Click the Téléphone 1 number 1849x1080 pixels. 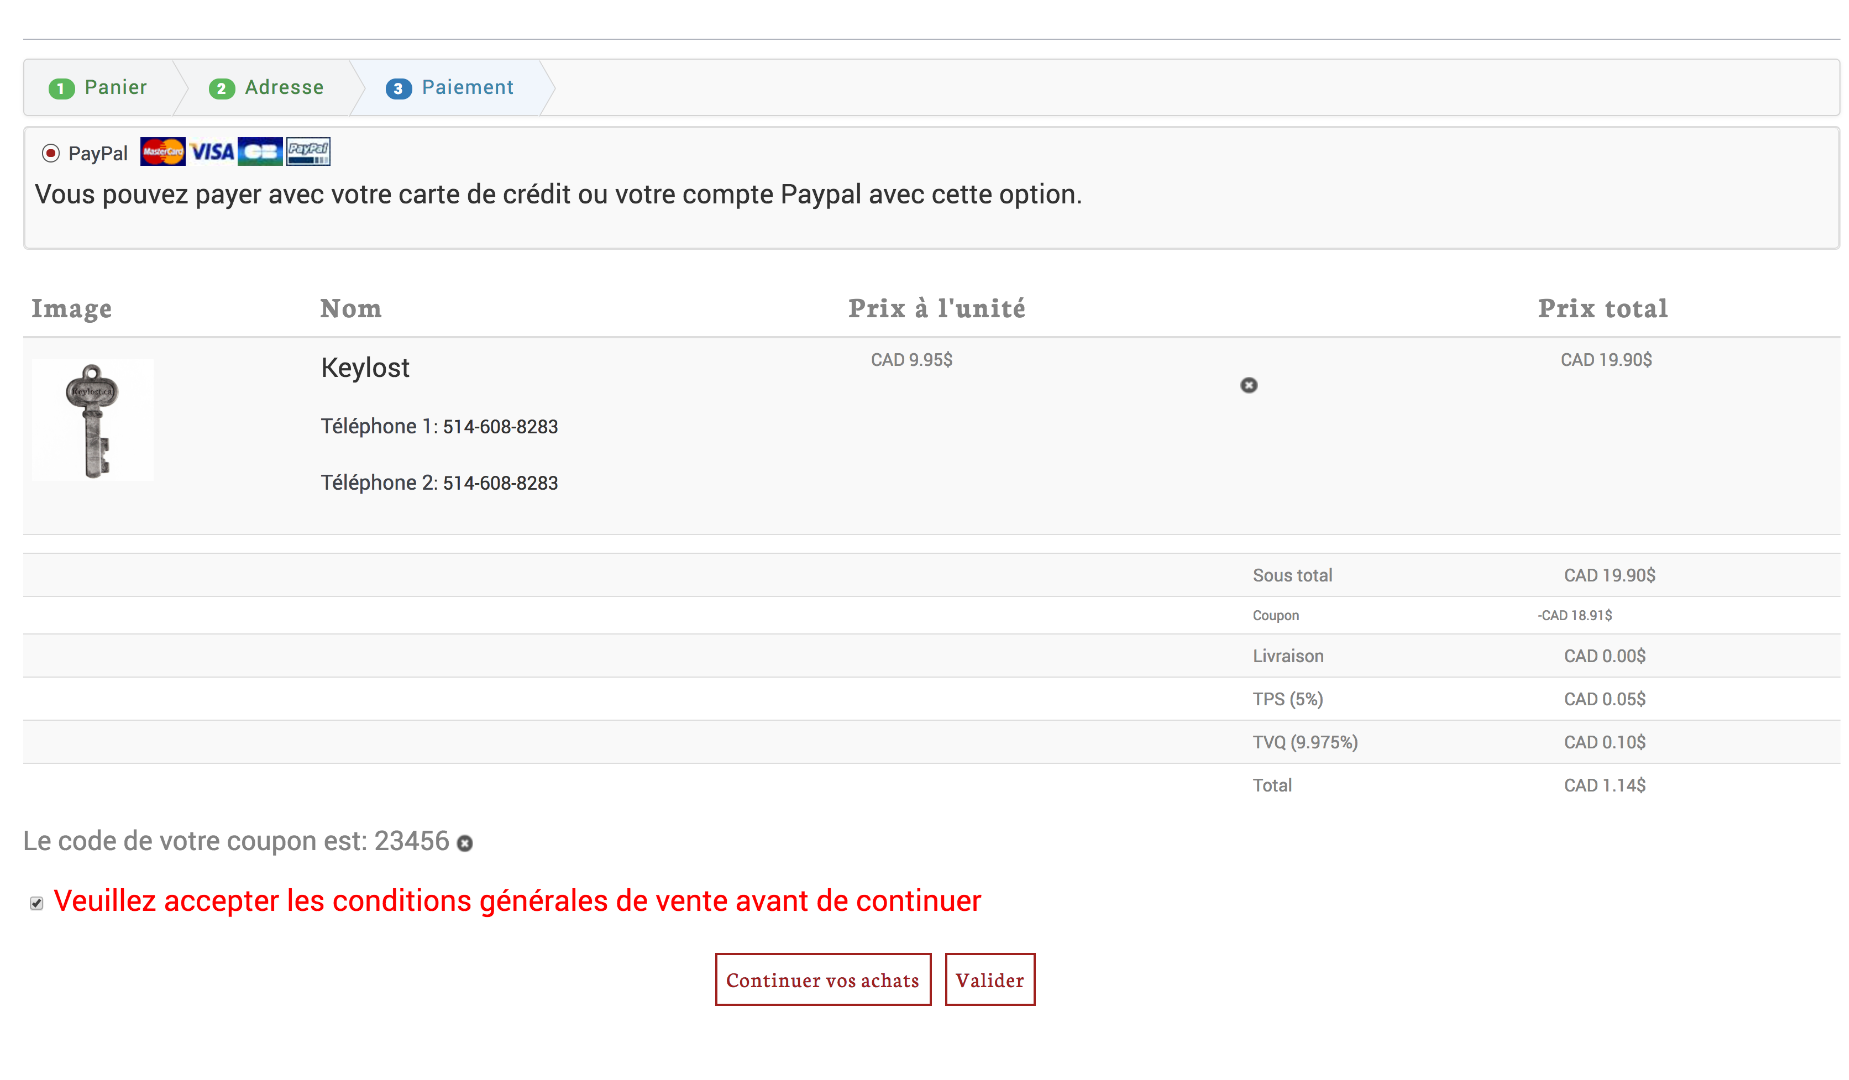click(x=500, y=427)
